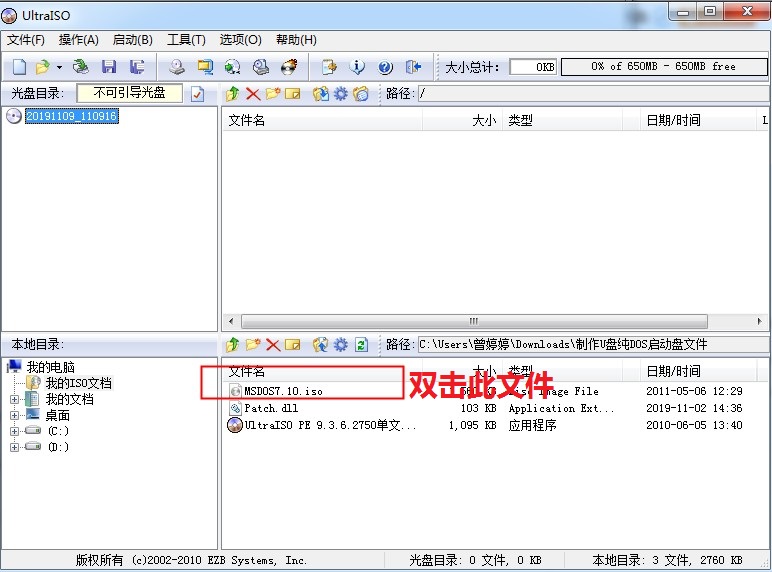
Task: Click the image properties checkmark icon
Action: pos(197,94)
